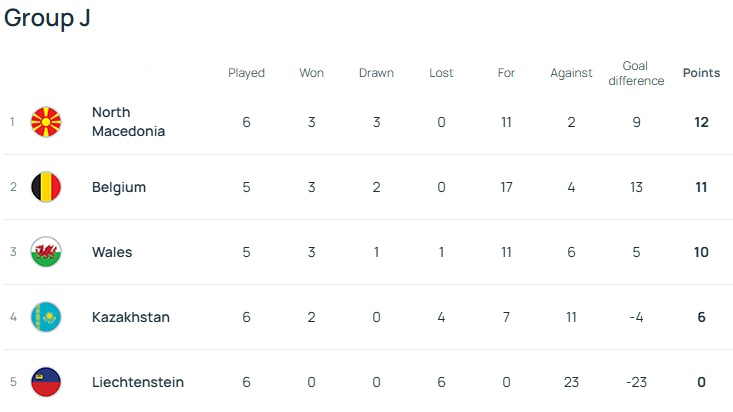Viewport: 733px width, 412px height.
Task: Click North Macedonia's 12 points value
Action: [701, 122]
